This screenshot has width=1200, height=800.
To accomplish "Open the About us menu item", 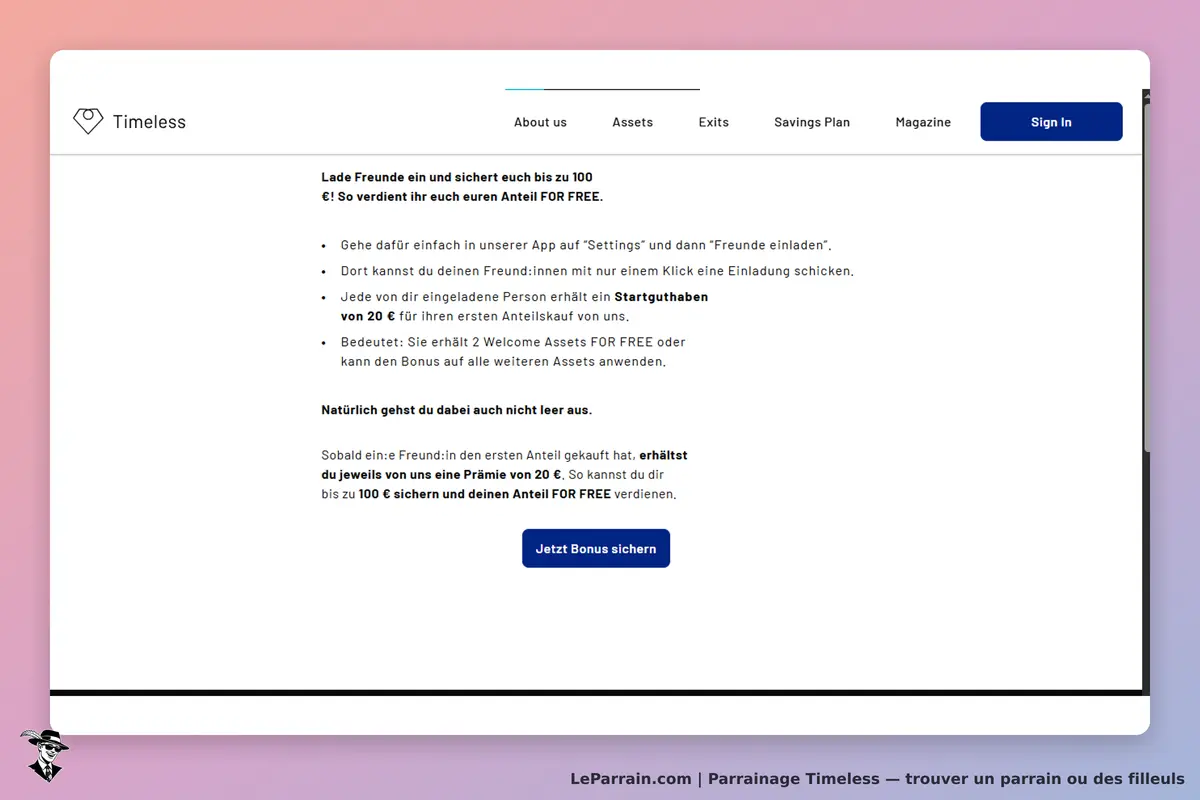I will (x=540, y=122).
